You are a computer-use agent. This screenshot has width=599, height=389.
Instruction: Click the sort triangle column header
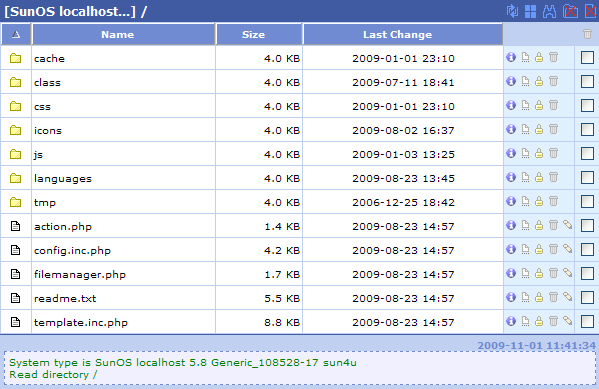tap(16, 34)
